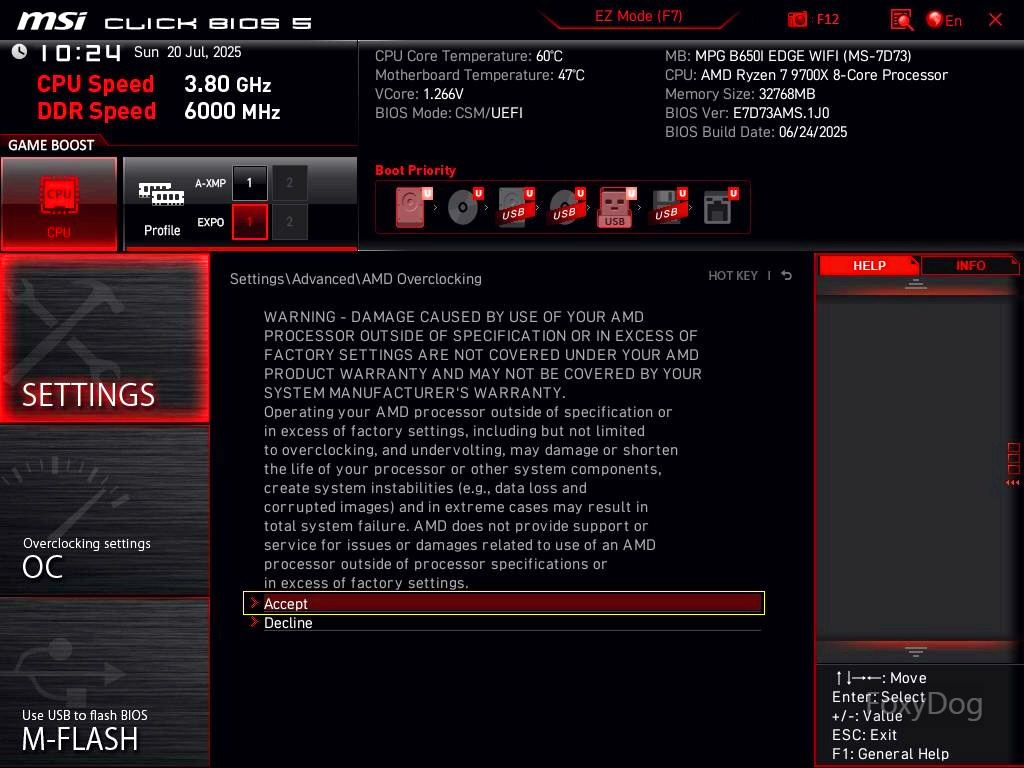Toggle EXPO profile 2
The height and width of the screenshot is (768, 1024).
coord(289,222)
